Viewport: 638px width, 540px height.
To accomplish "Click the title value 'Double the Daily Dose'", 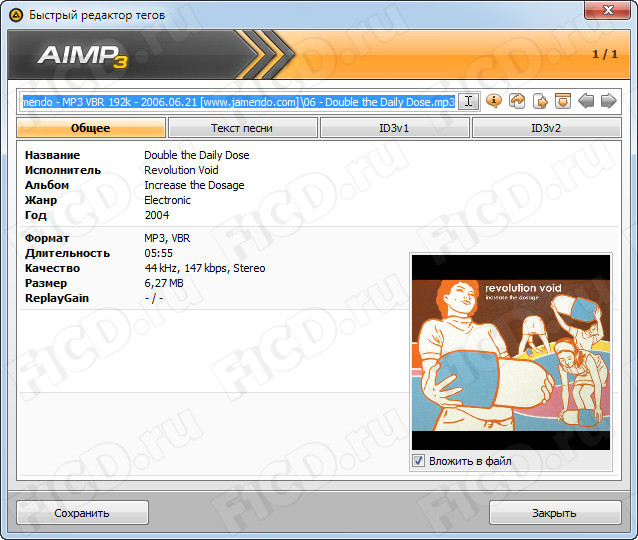I will tap(197, 155).
